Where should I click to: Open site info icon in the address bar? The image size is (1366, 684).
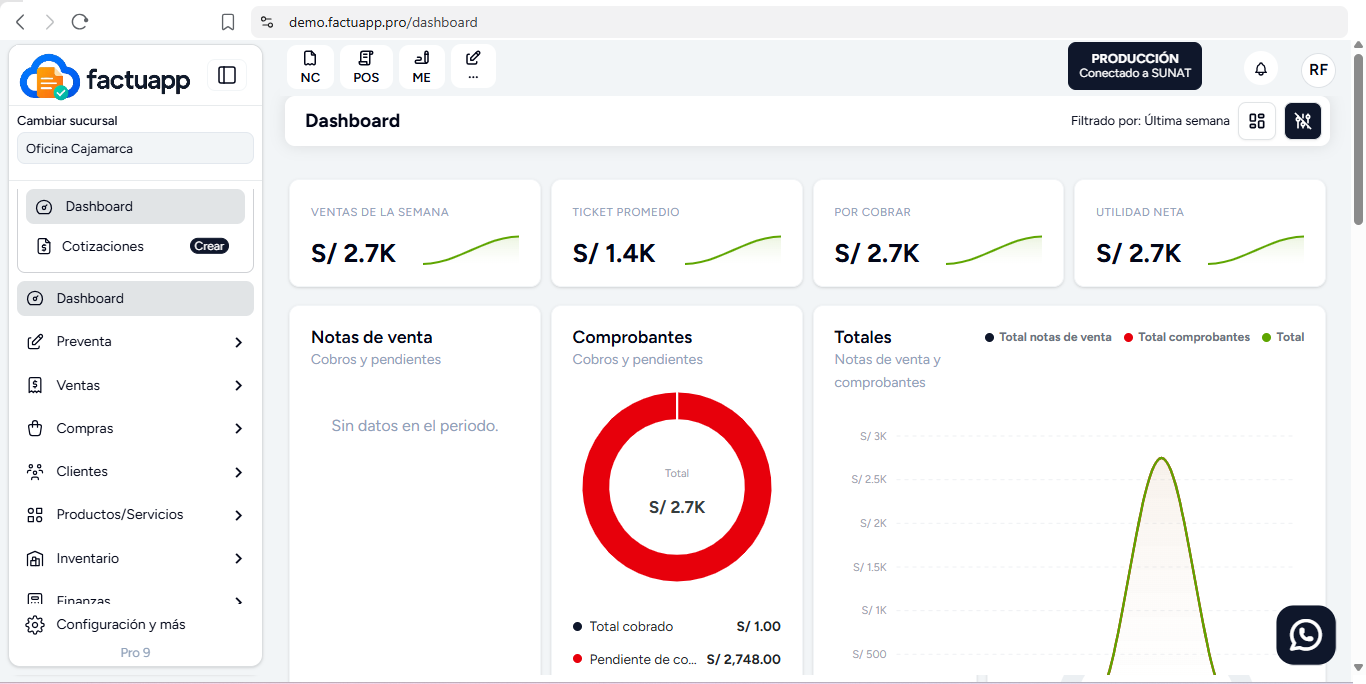pyautogui.click(x=266, y=22)
